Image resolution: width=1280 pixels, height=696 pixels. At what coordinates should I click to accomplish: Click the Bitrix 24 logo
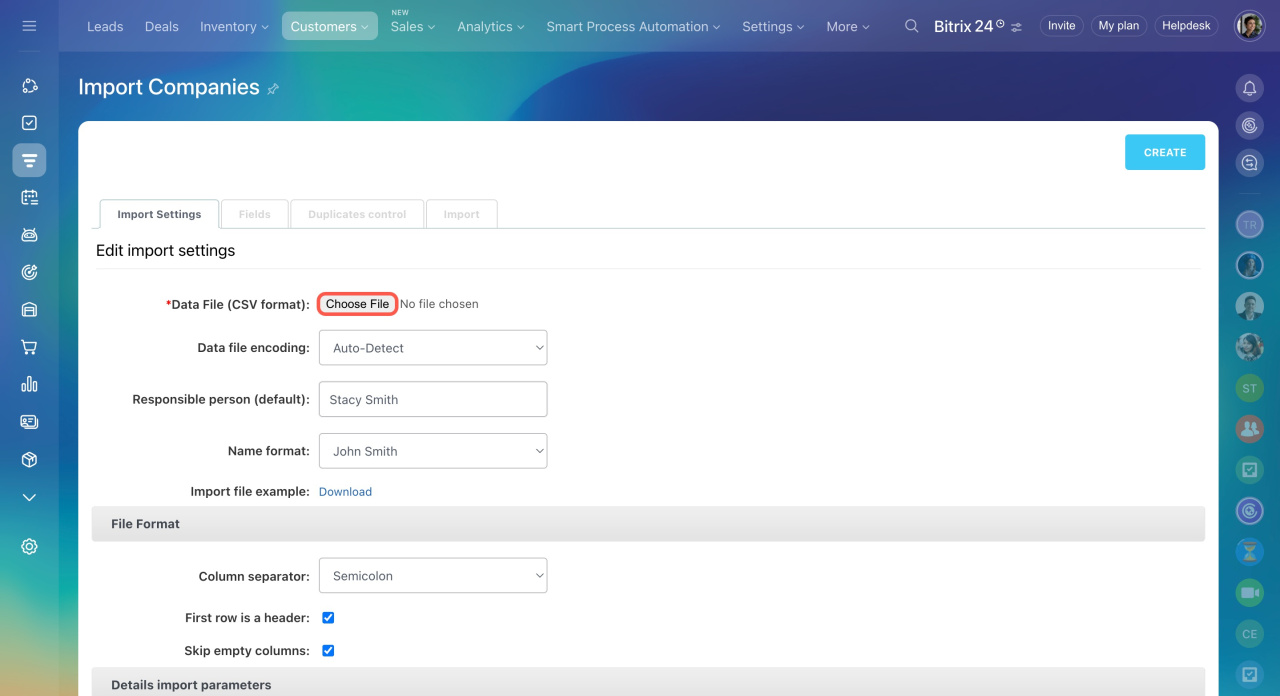click(969, 26)
